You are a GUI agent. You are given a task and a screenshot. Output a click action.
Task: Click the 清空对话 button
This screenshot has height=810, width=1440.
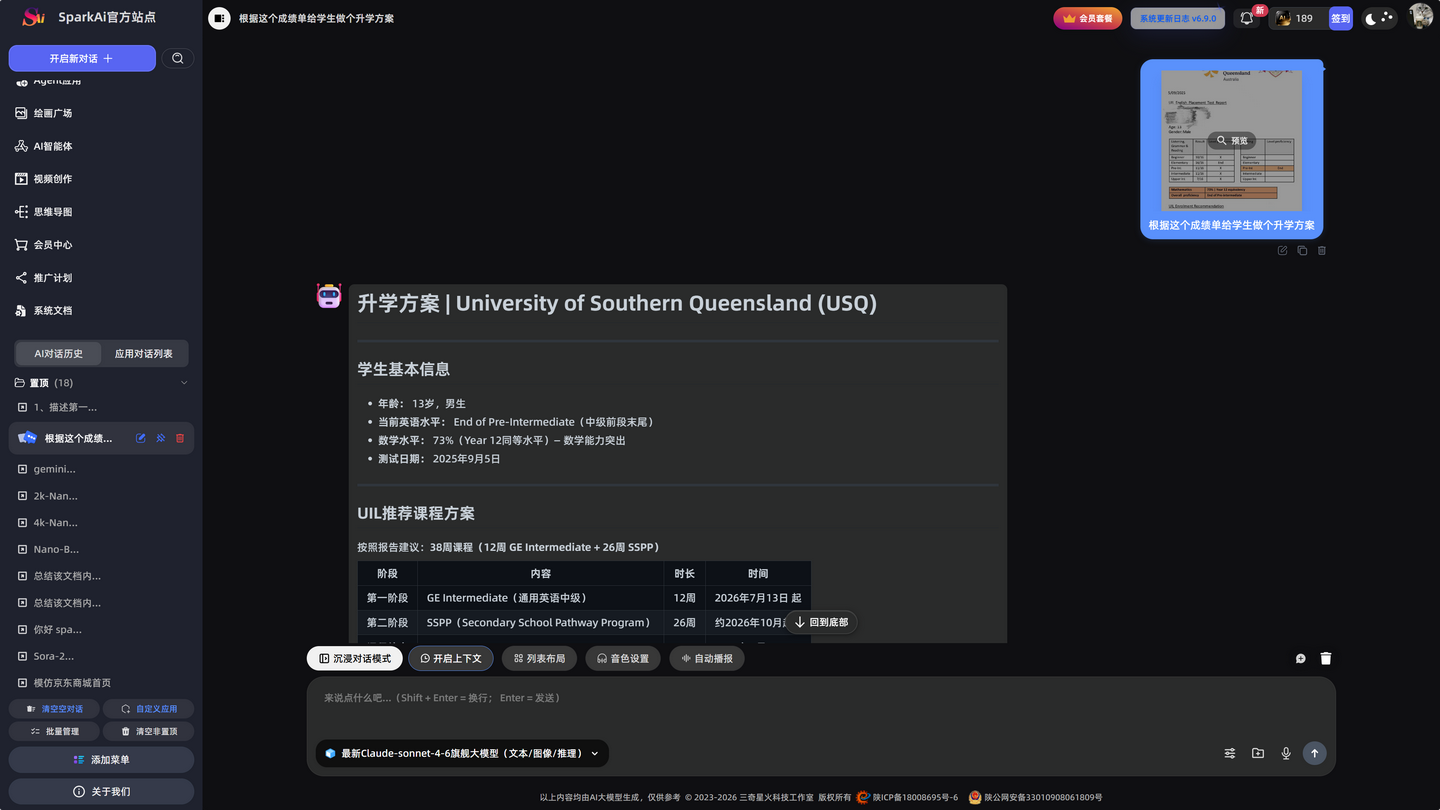54,709
